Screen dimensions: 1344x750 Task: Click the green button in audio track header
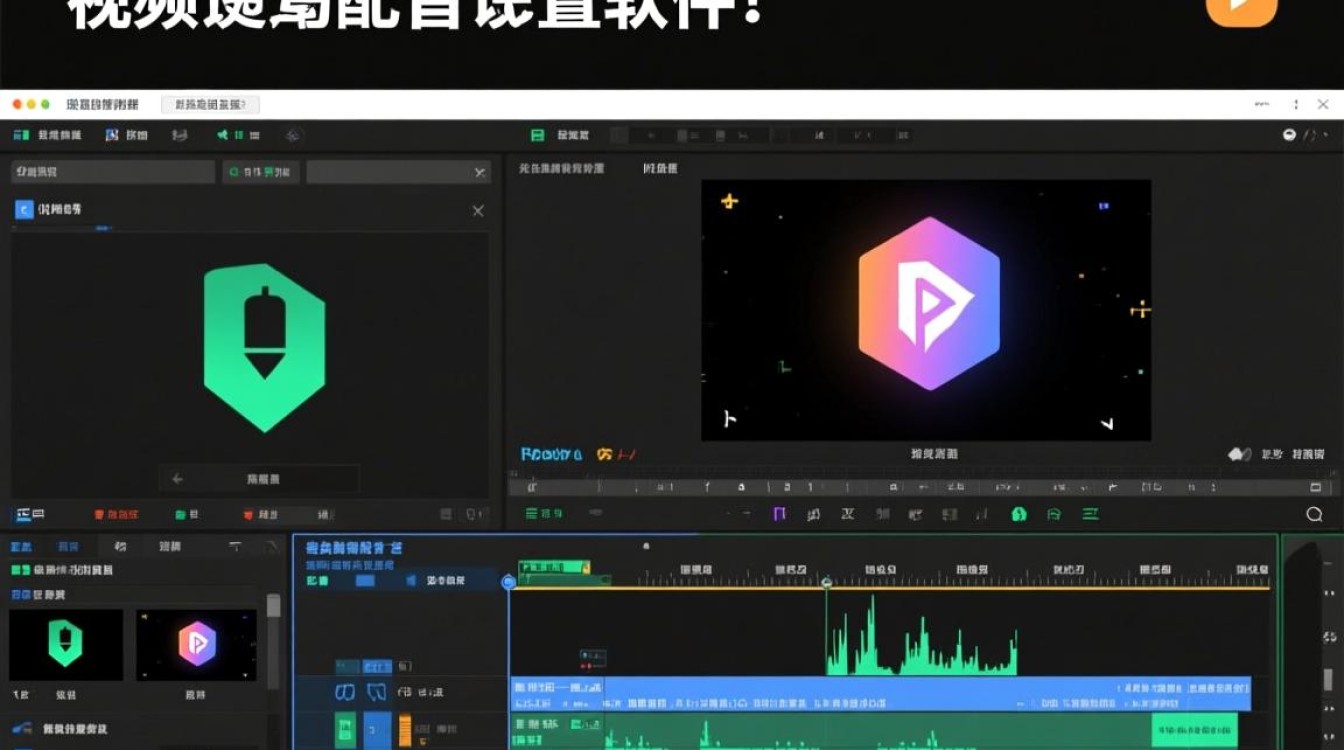click(344, 729)
